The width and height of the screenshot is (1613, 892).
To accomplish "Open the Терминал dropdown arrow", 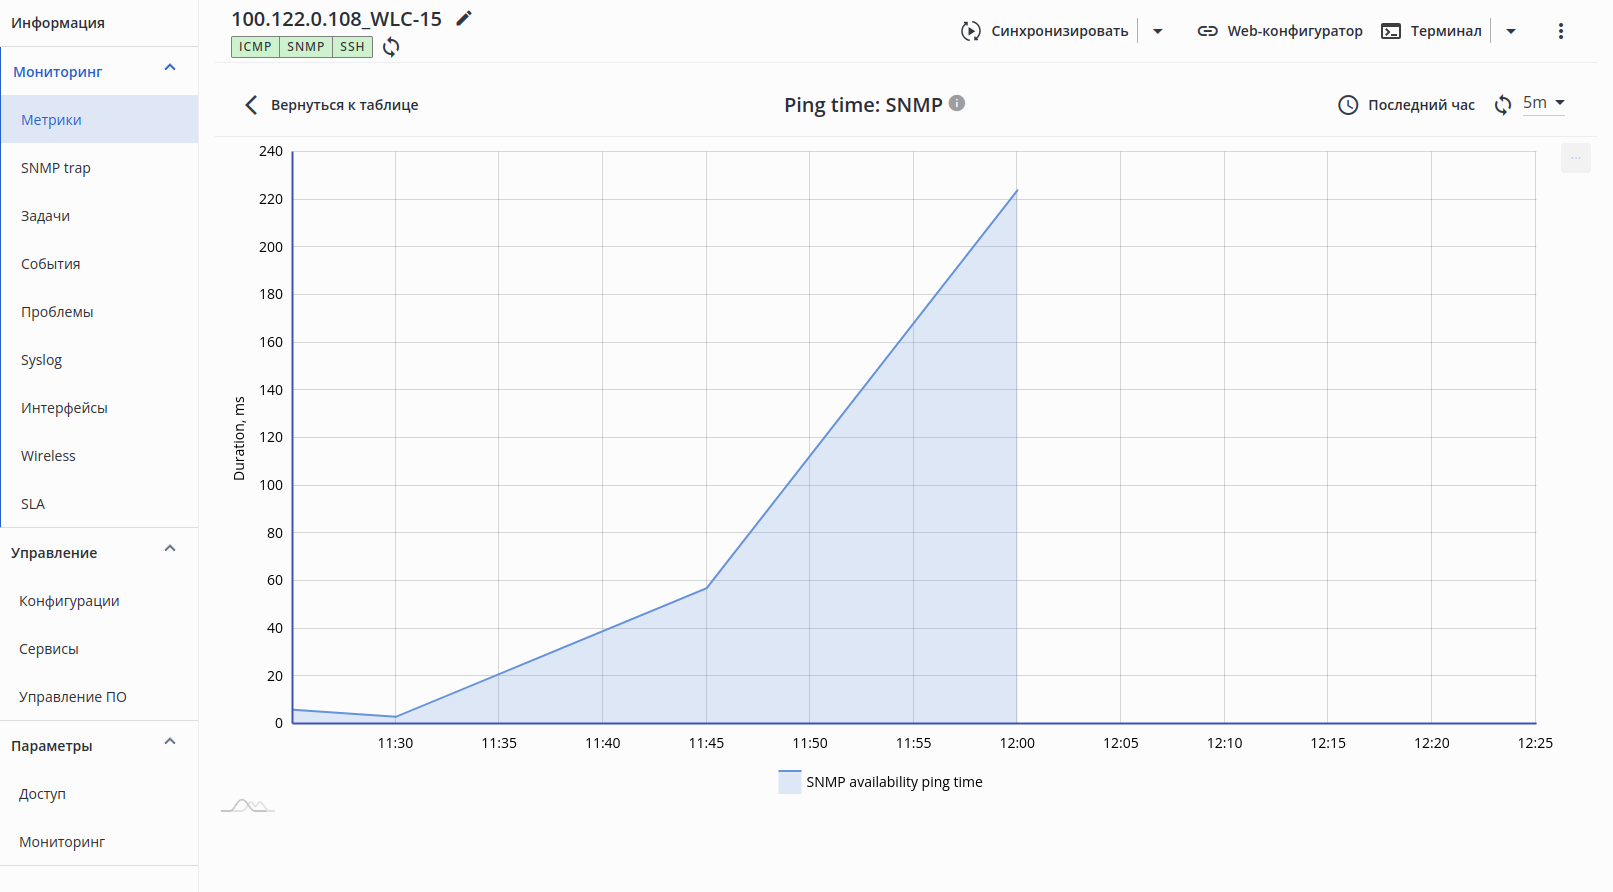I will 1511,31.
